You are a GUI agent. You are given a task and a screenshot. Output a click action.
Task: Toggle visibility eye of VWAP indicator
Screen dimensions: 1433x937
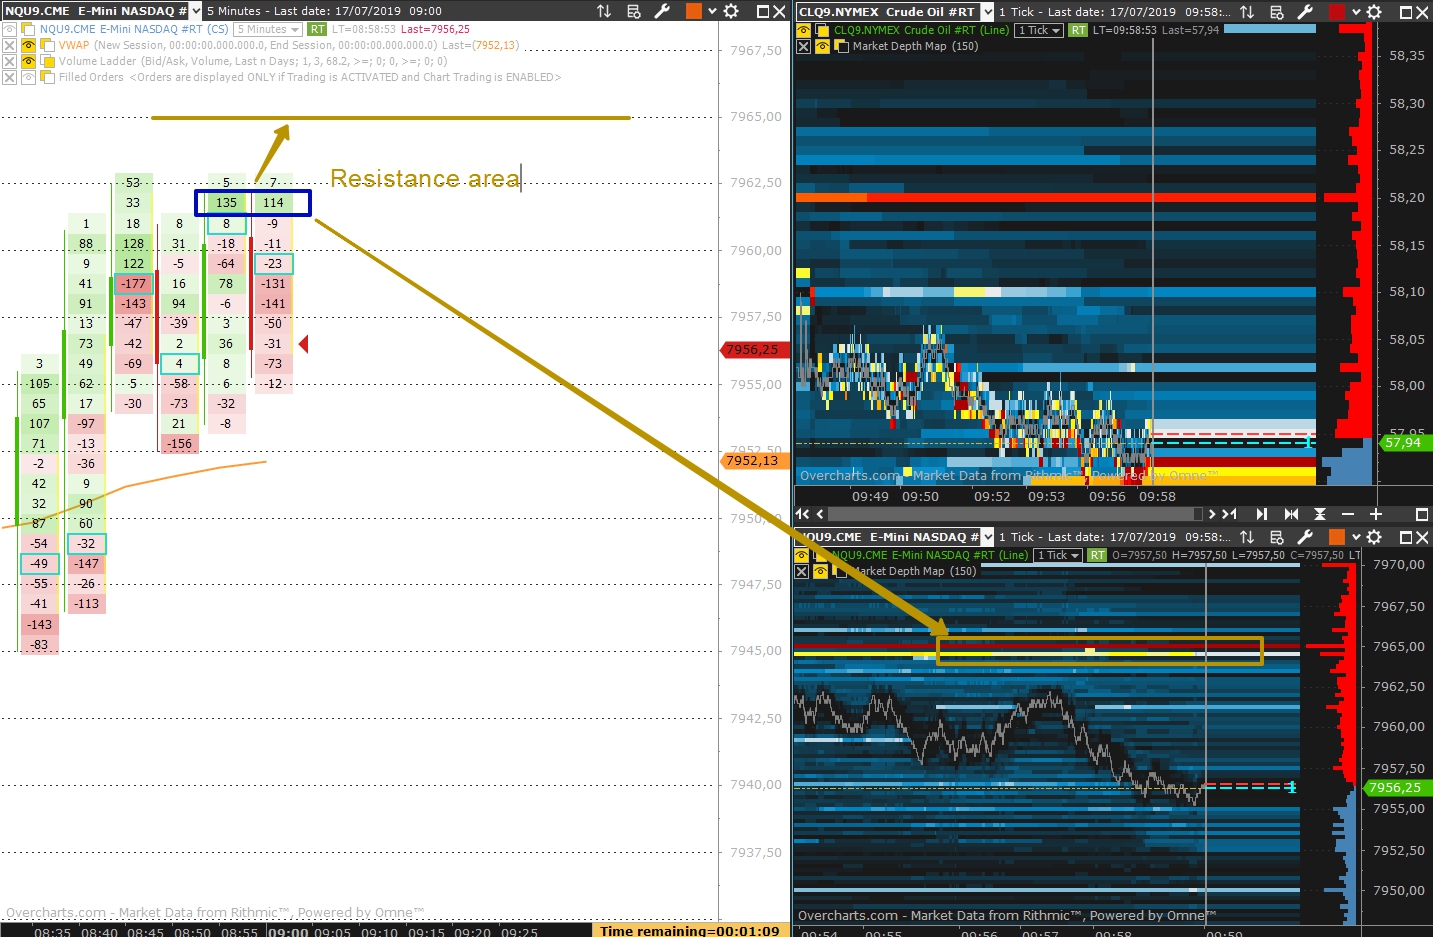[x=28, y=46]
